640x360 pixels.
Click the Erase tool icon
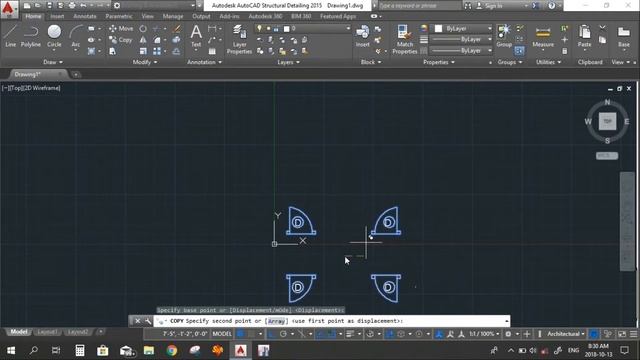point(176,29)
